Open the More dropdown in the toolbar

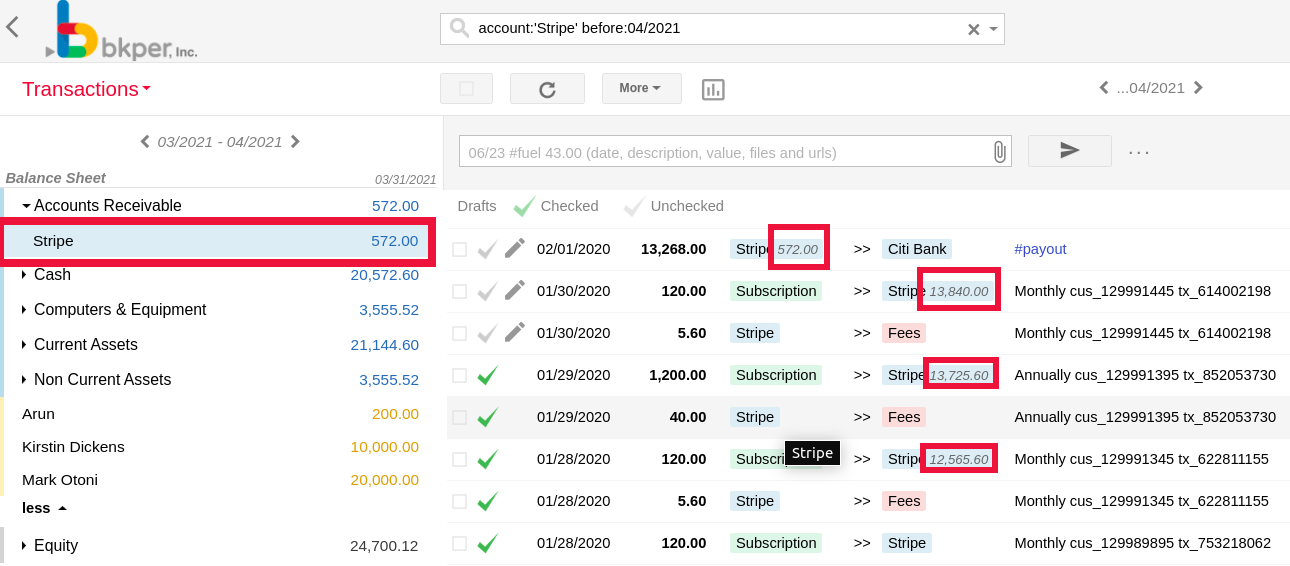(x=641, y=88)
